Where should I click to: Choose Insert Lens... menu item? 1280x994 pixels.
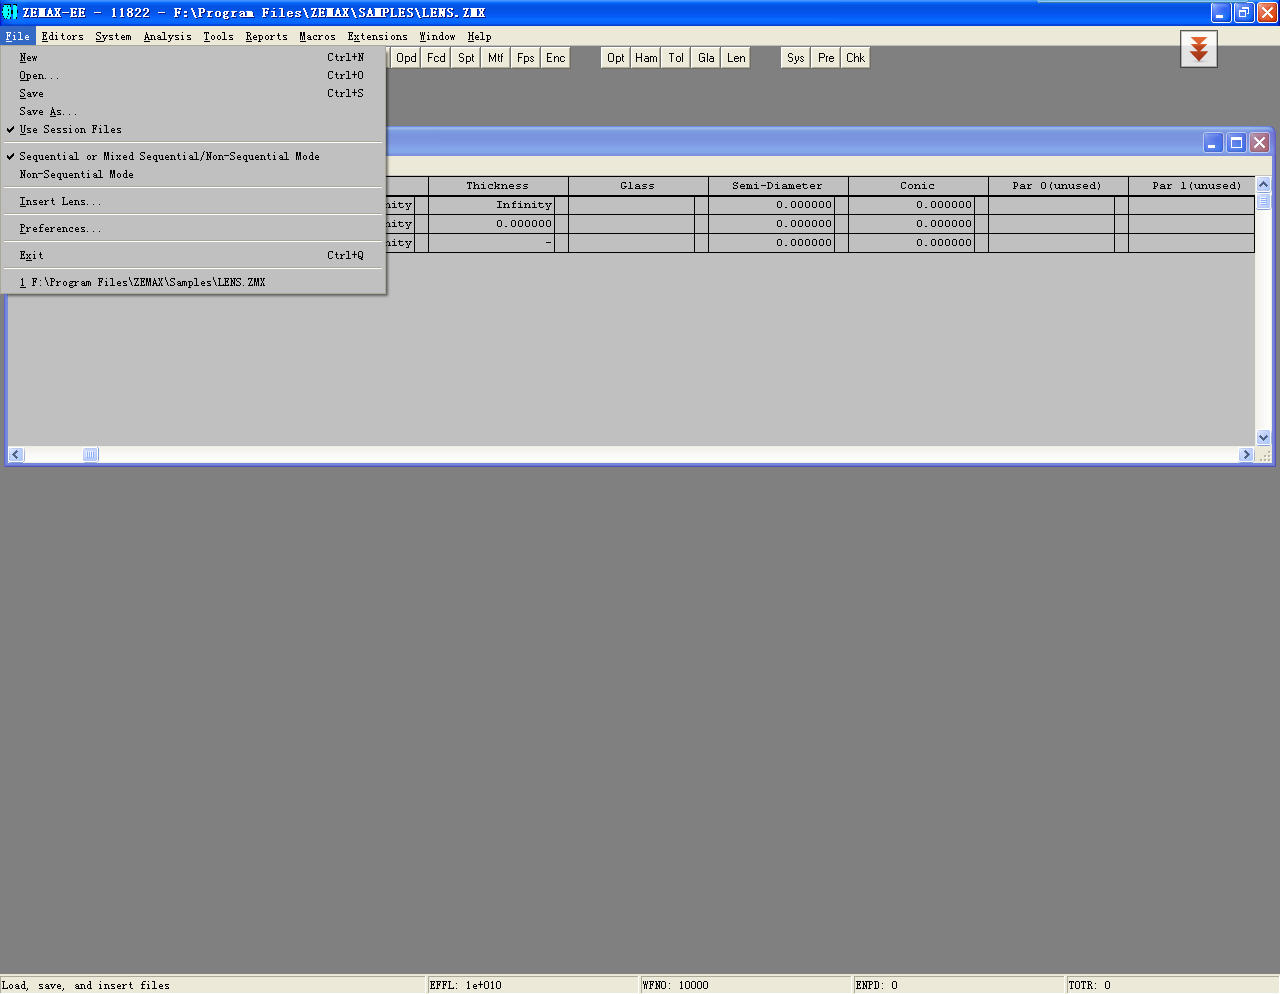[x=193, y=202]
